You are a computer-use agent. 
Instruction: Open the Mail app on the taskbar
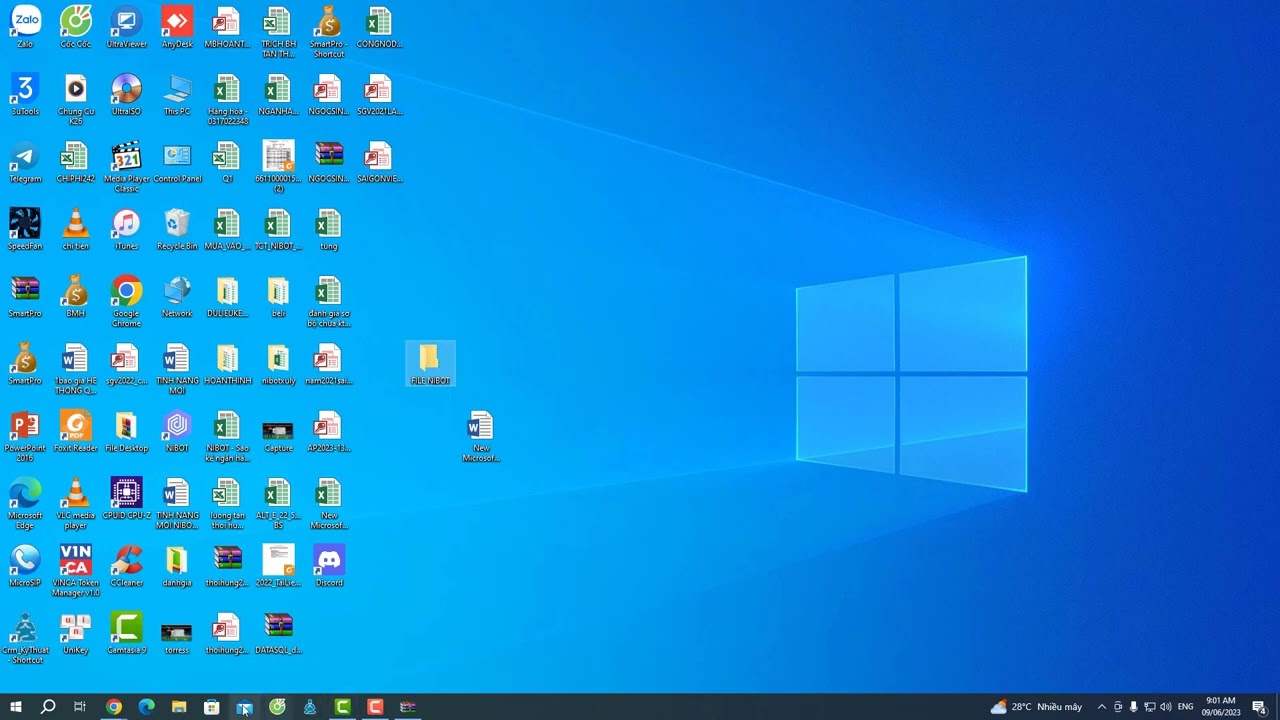pos(244,707)
